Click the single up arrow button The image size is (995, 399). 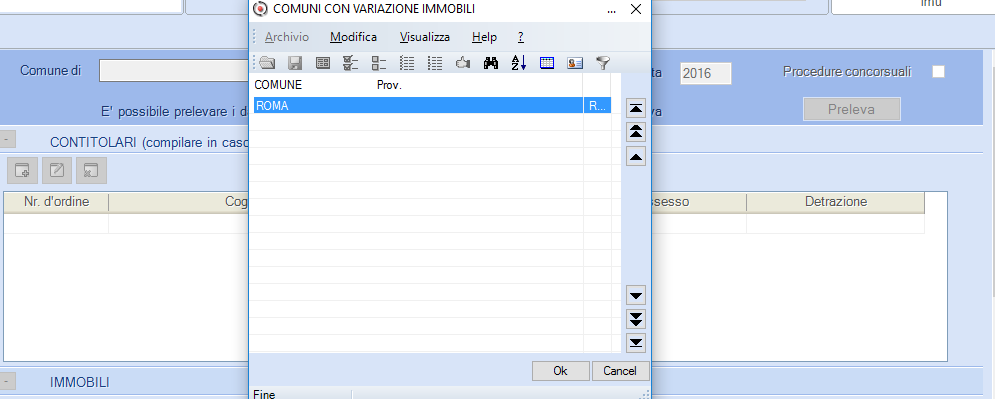636,156
